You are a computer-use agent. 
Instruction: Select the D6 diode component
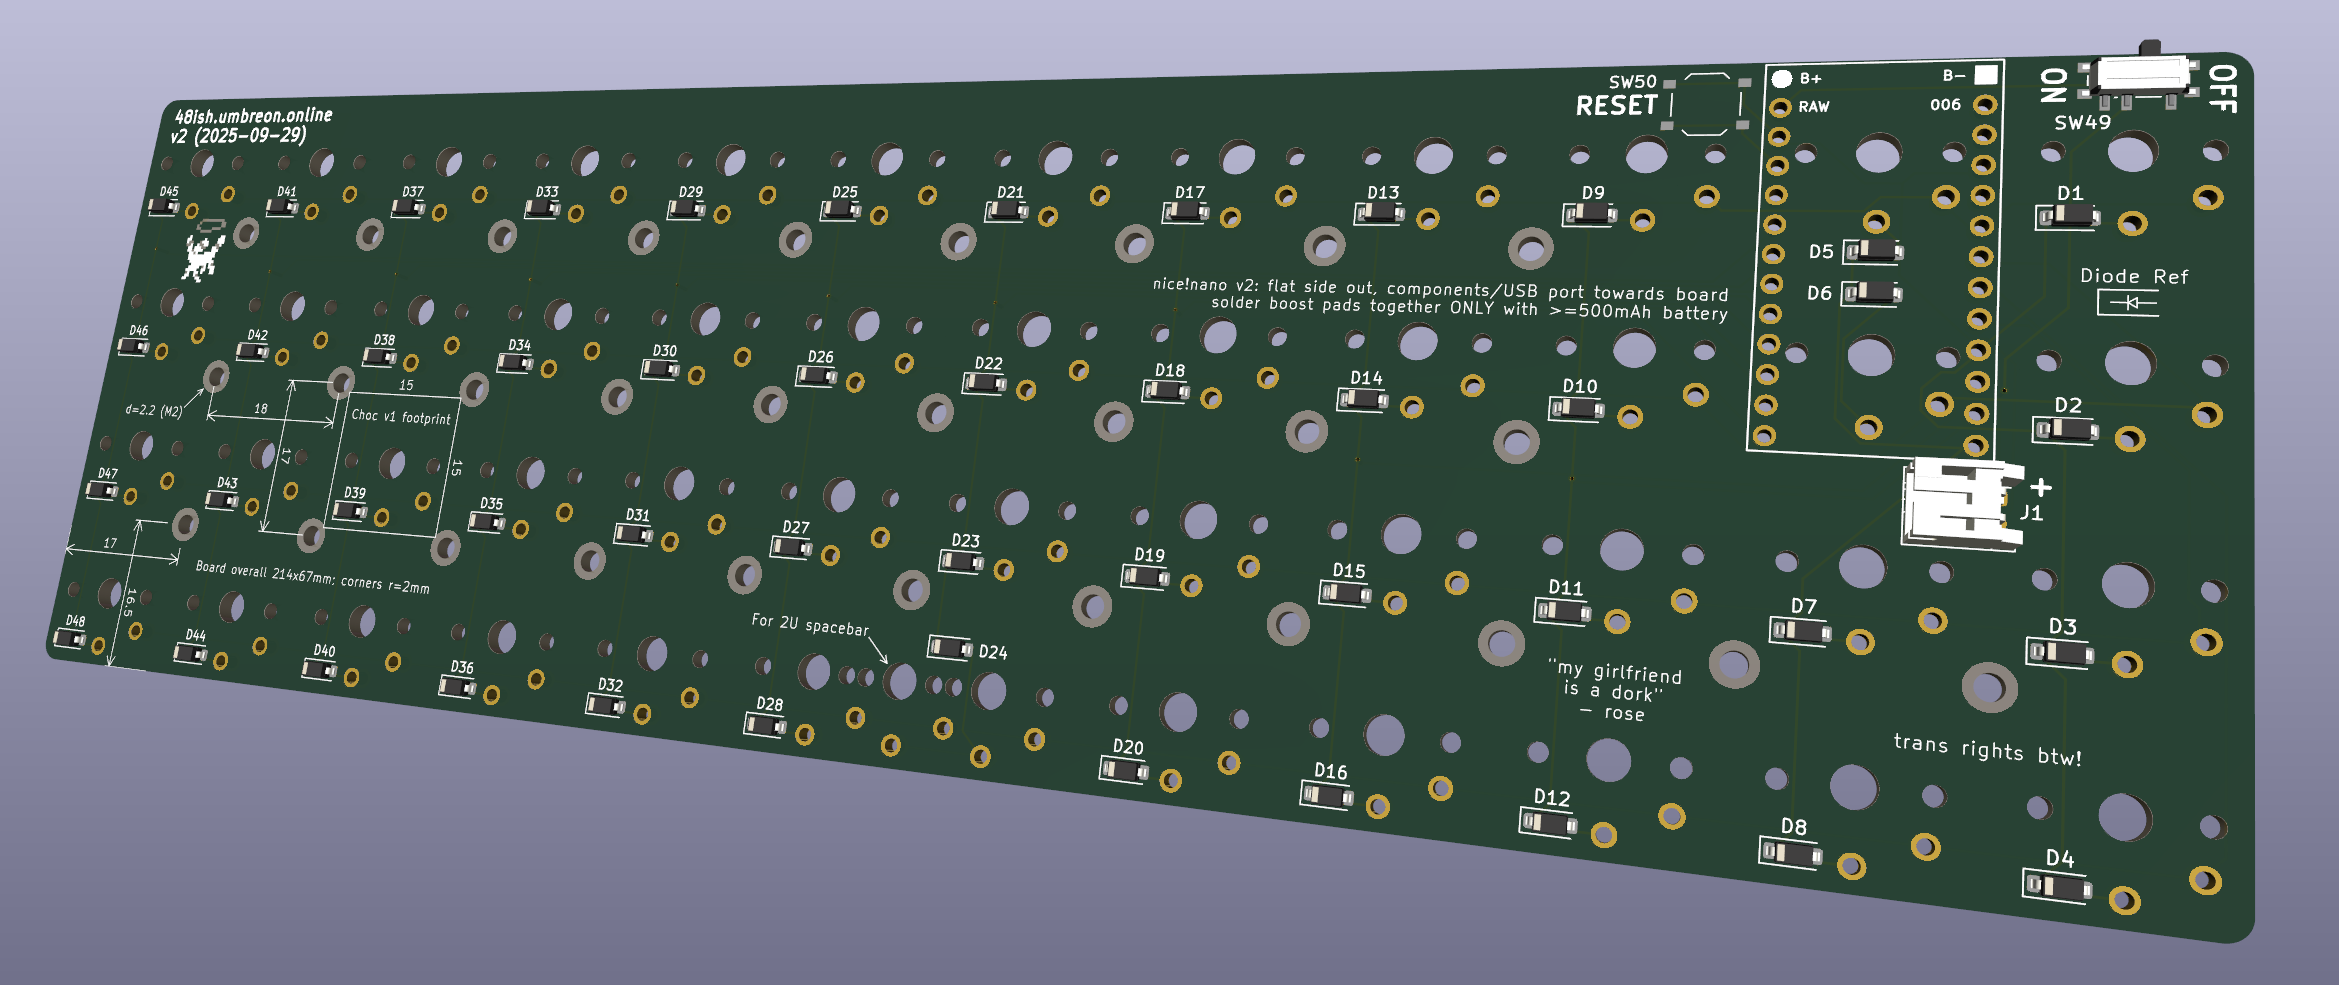pos(1872,293)
